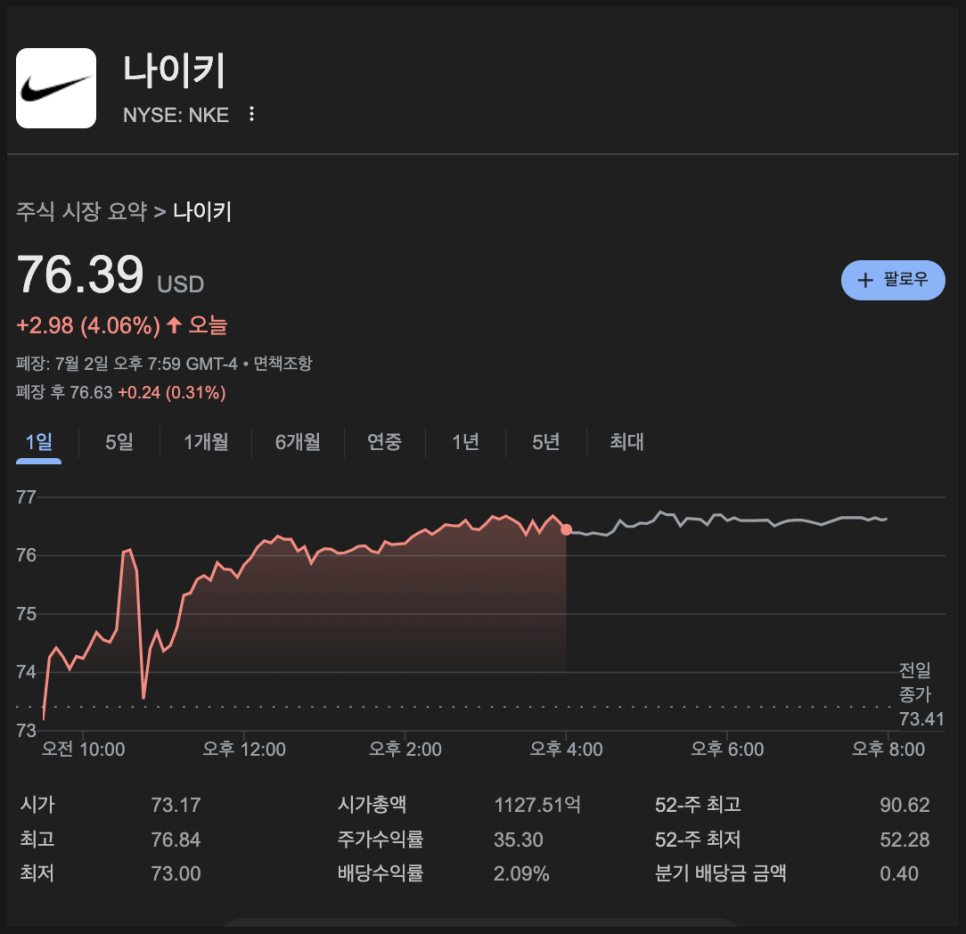Click the 팔로우 follow button
The image size is (966, 934).
coord(893,280)
